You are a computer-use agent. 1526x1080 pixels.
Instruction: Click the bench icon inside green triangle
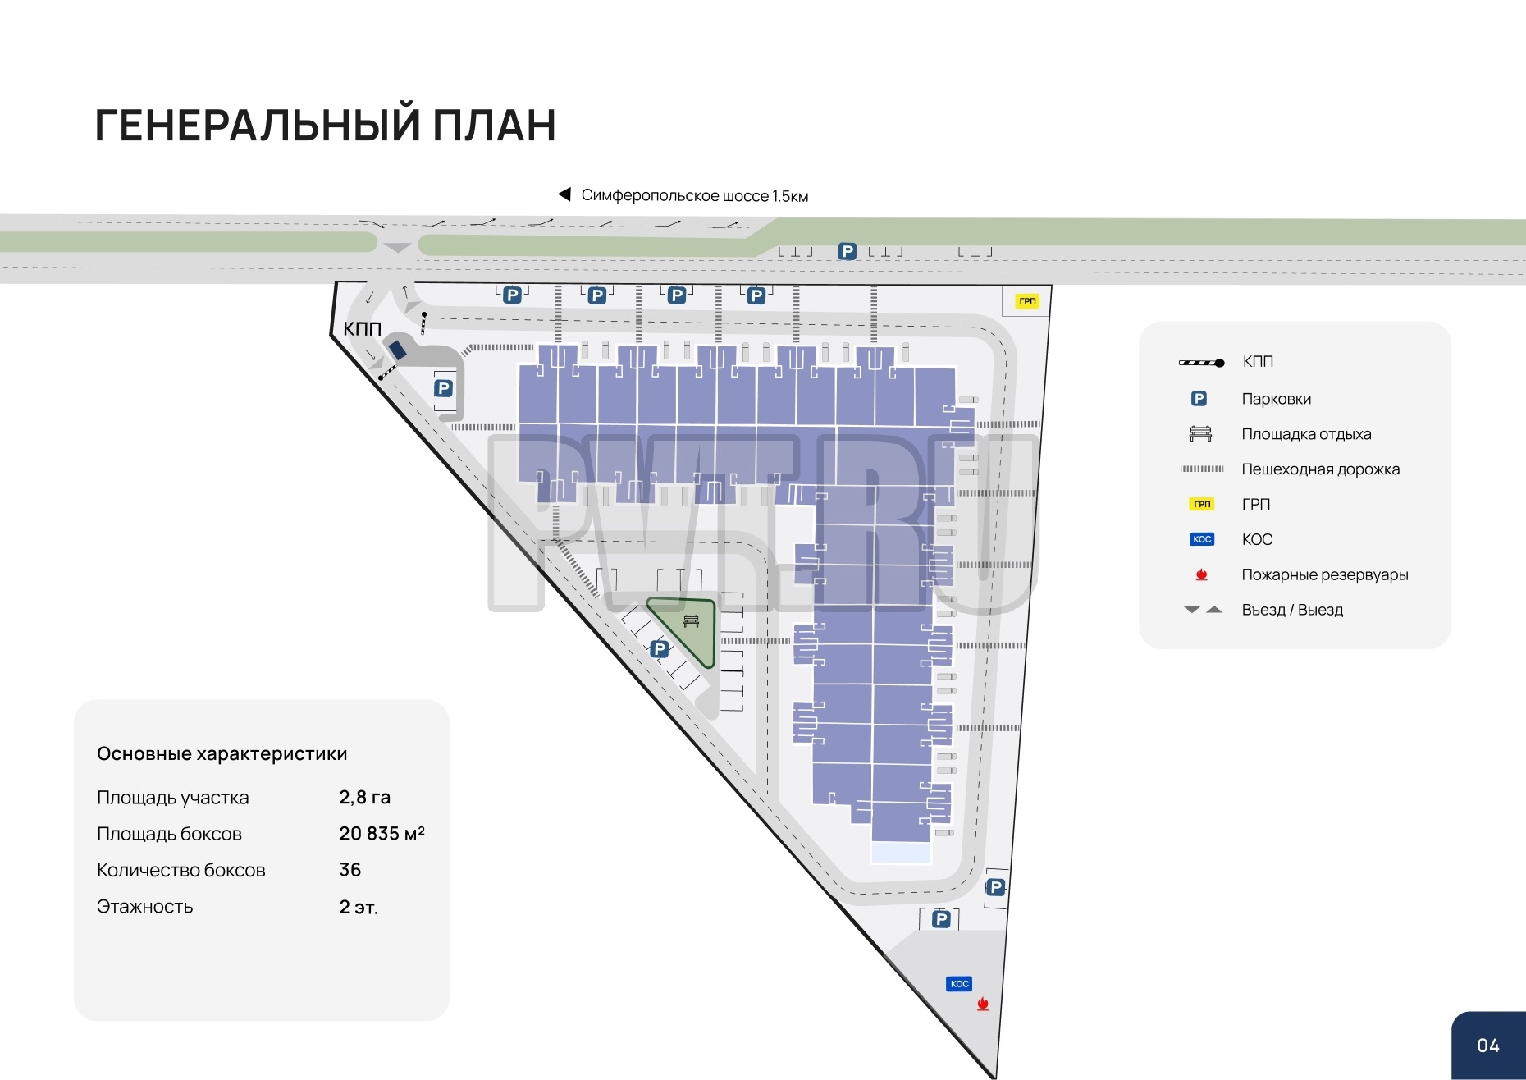click(x=691, y=622)
